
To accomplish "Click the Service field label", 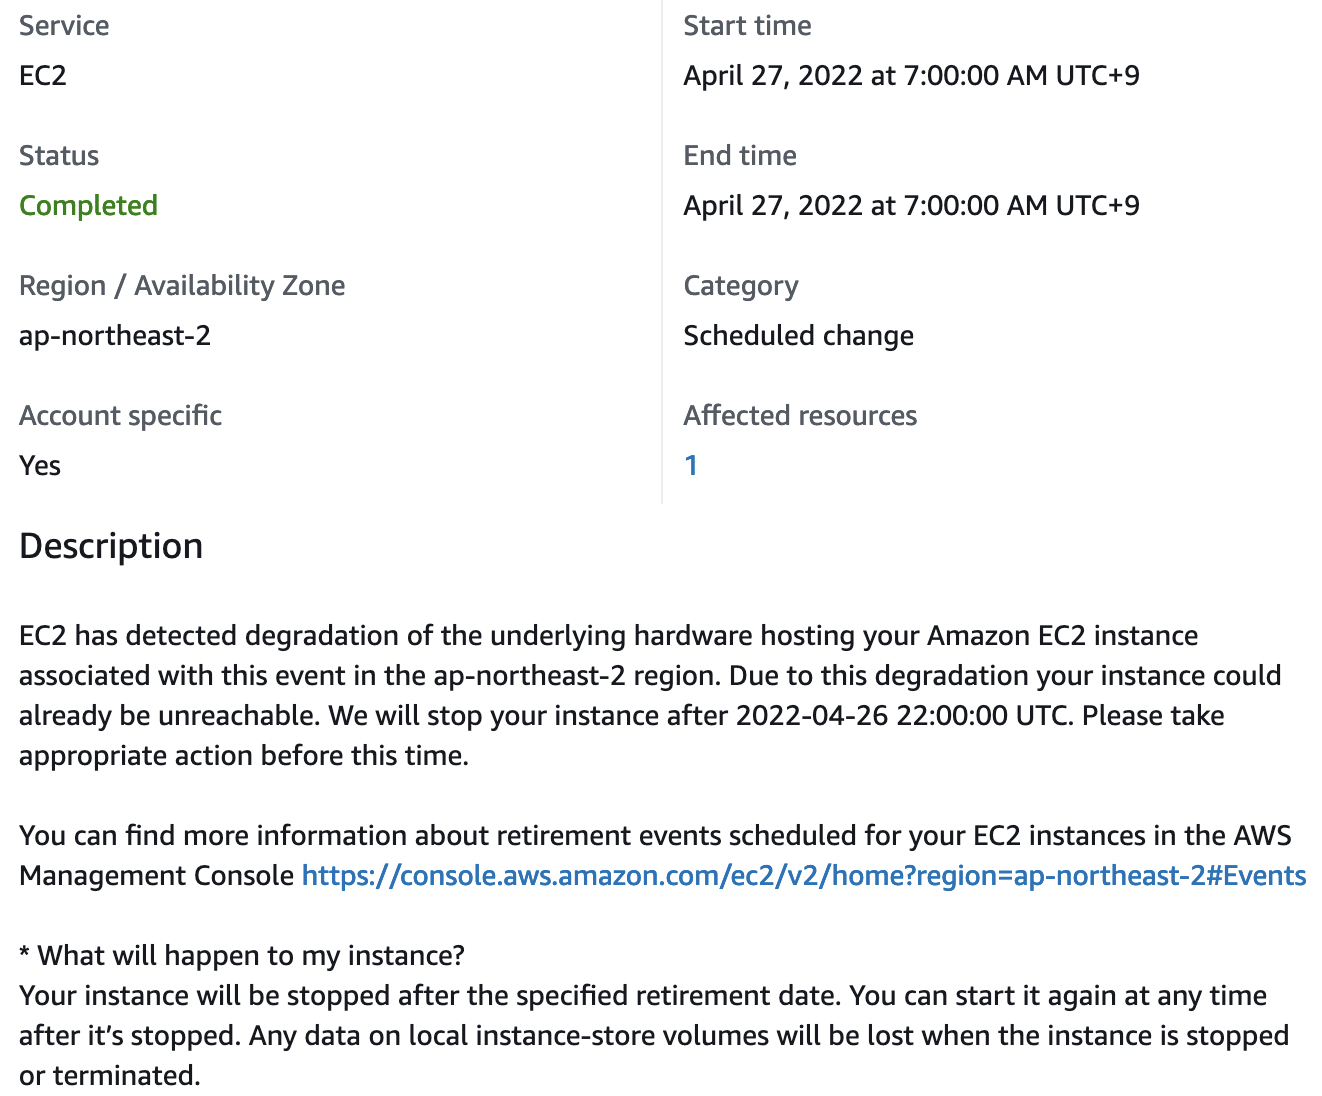I will (x=64, y=26).
